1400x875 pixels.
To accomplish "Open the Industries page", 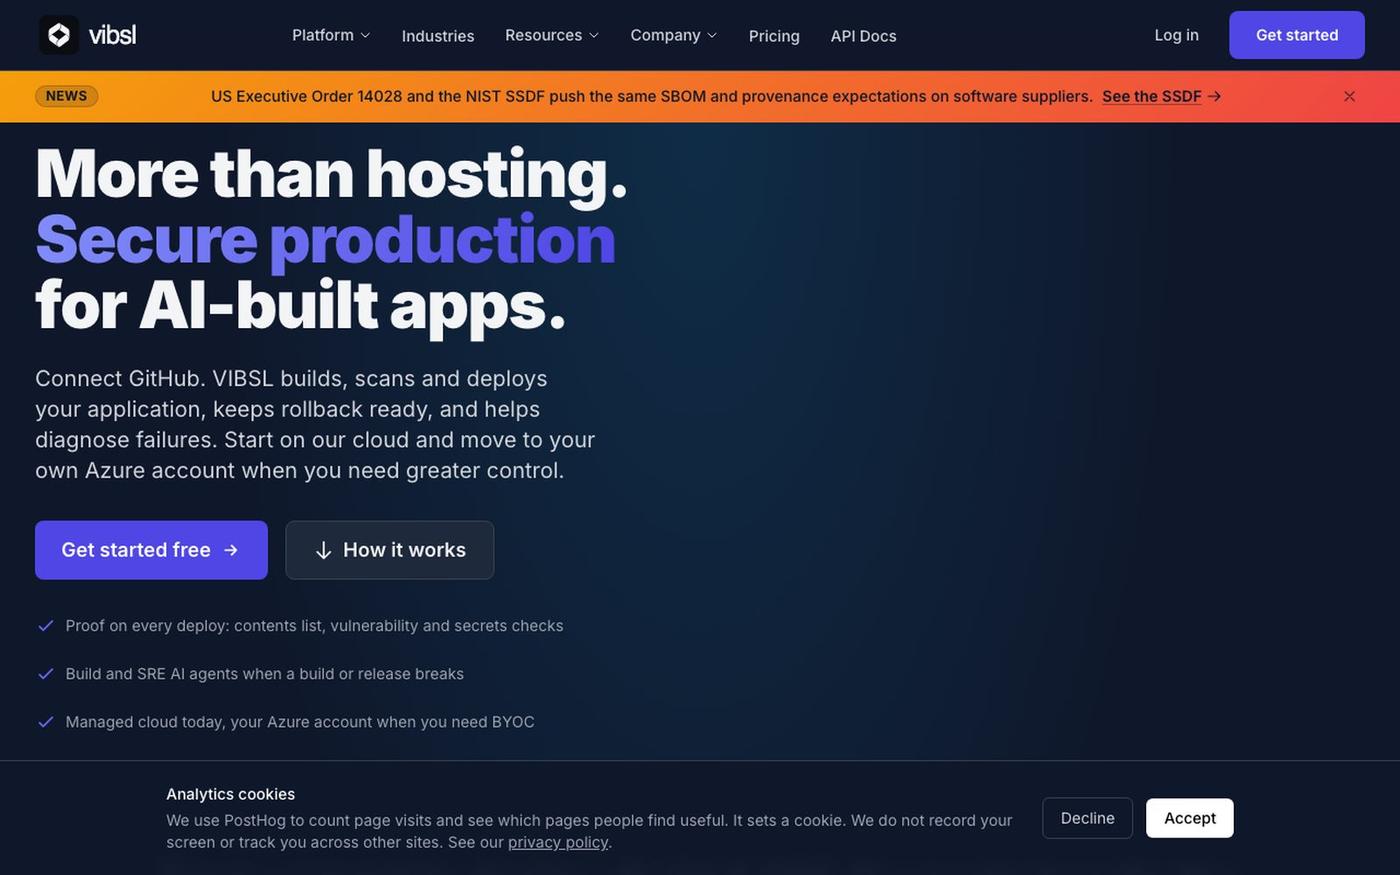I will tap(438, 36).
